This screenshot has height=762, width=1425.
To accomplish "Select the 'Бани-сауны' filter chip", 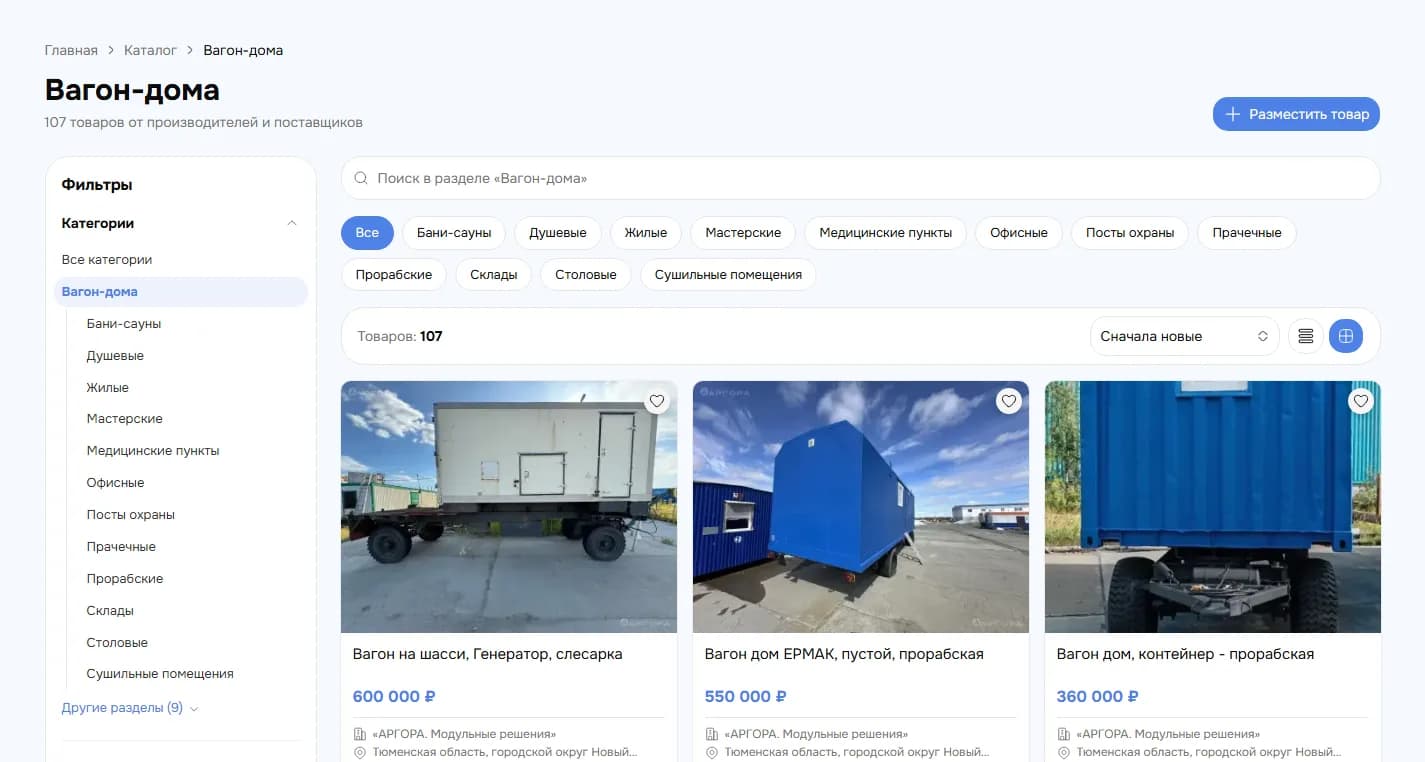I will [454, 233].
